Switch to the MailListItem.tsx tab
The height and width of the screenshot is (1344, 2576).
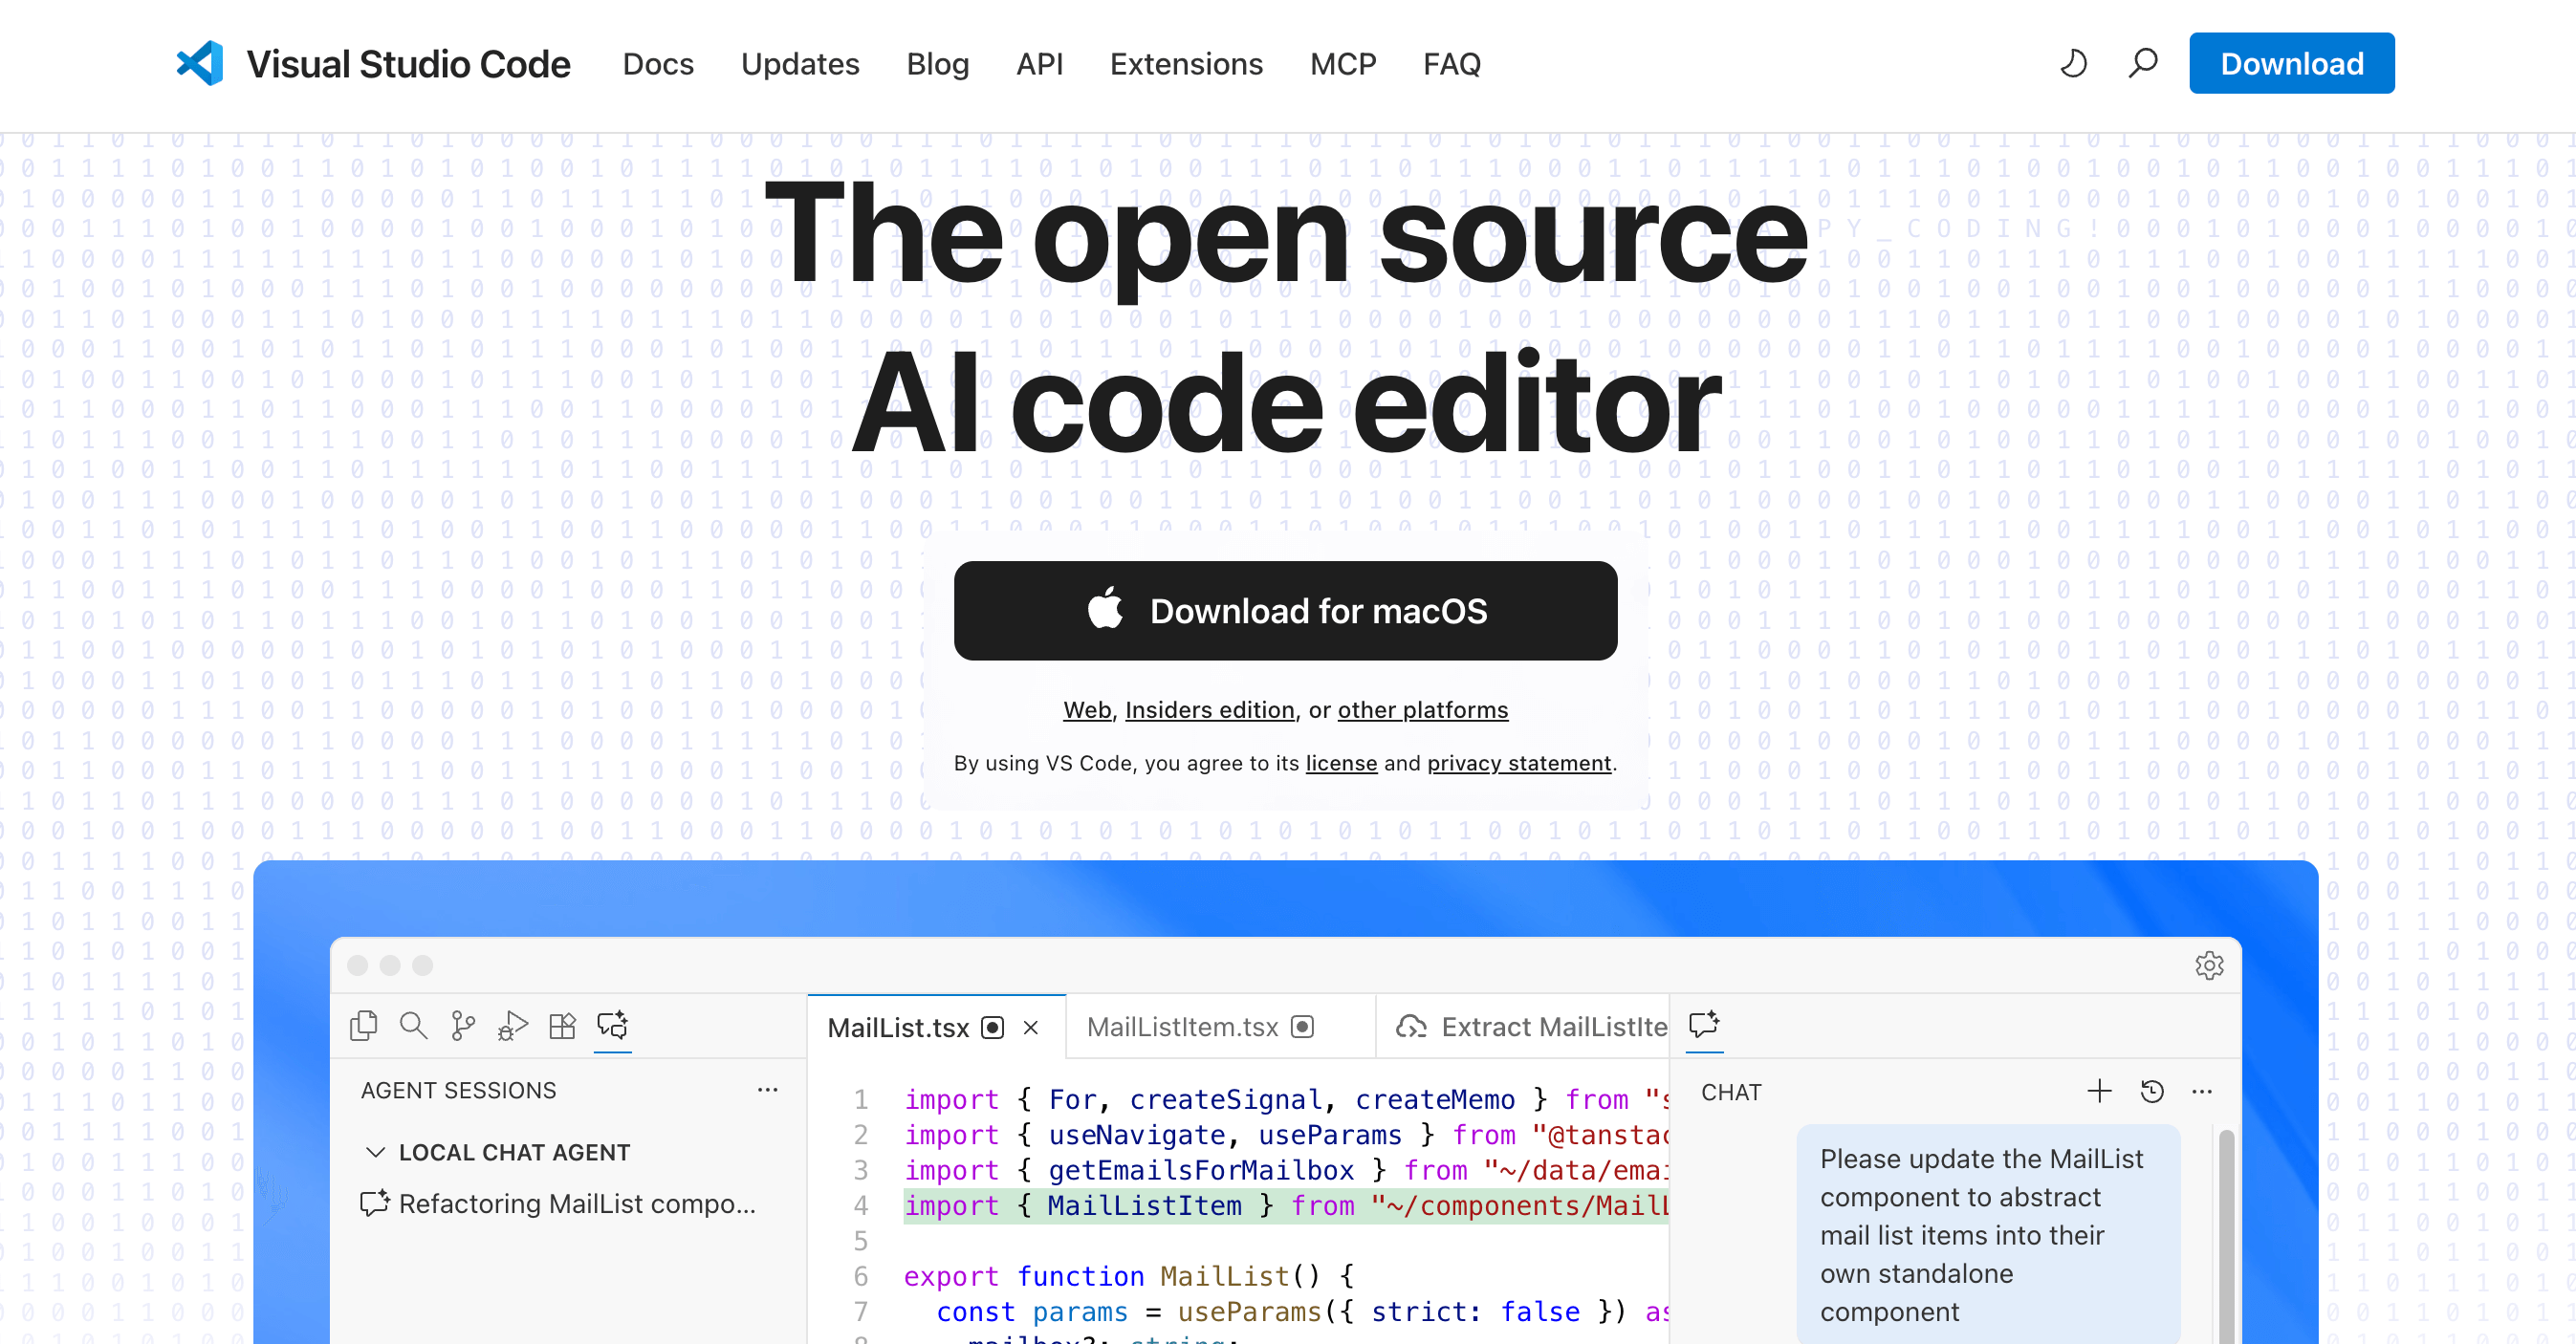click(x=1184, y=1026)
